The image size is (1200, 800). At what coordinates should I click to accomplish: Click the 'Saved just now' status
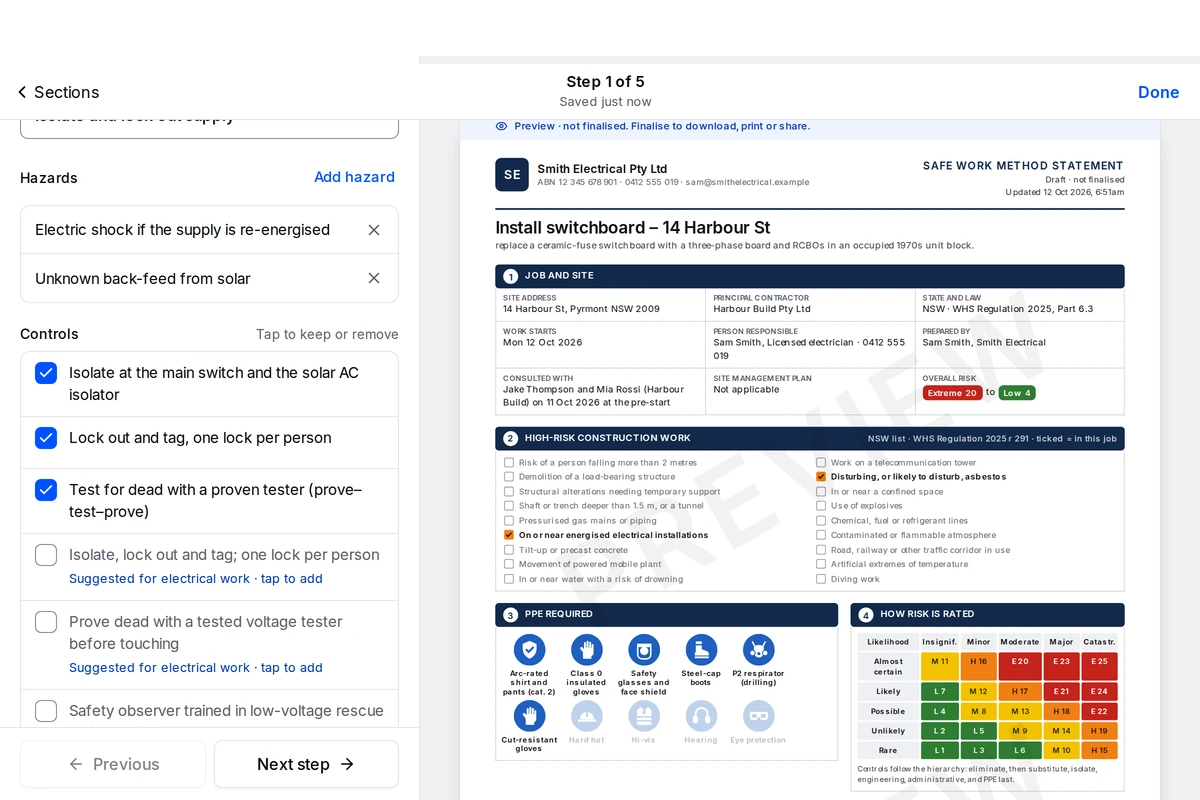tap(605, 102)
